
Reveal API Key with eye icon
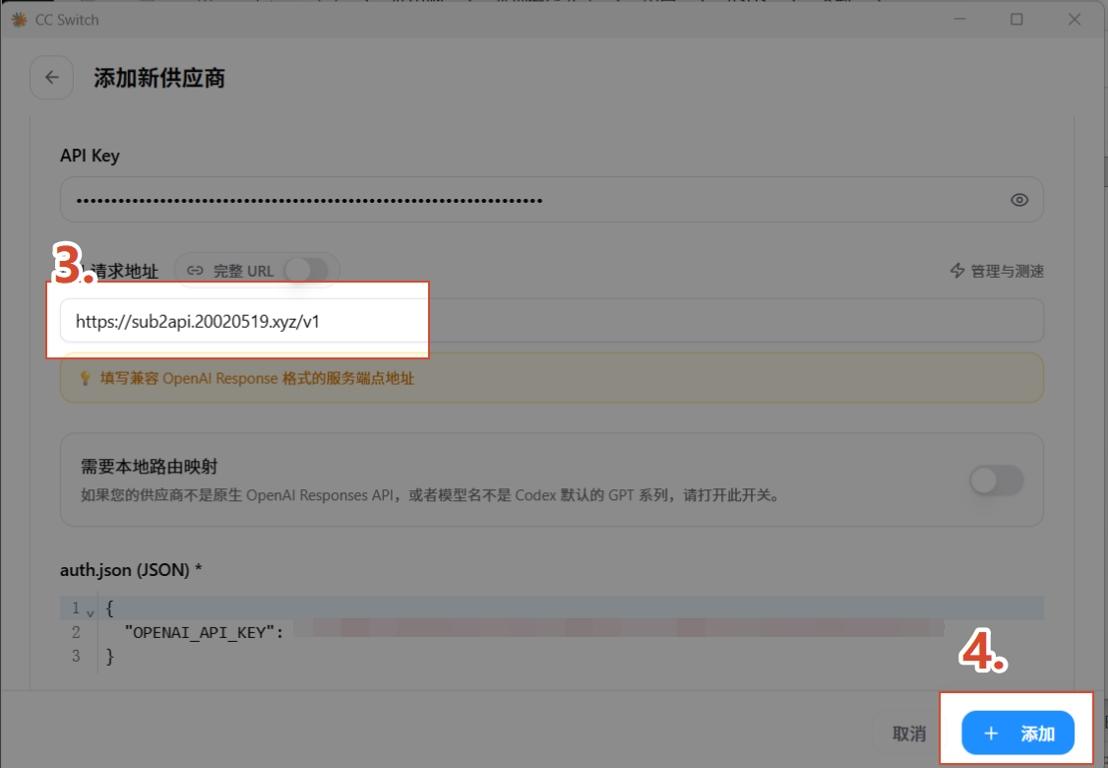[x=1019, y=200]
